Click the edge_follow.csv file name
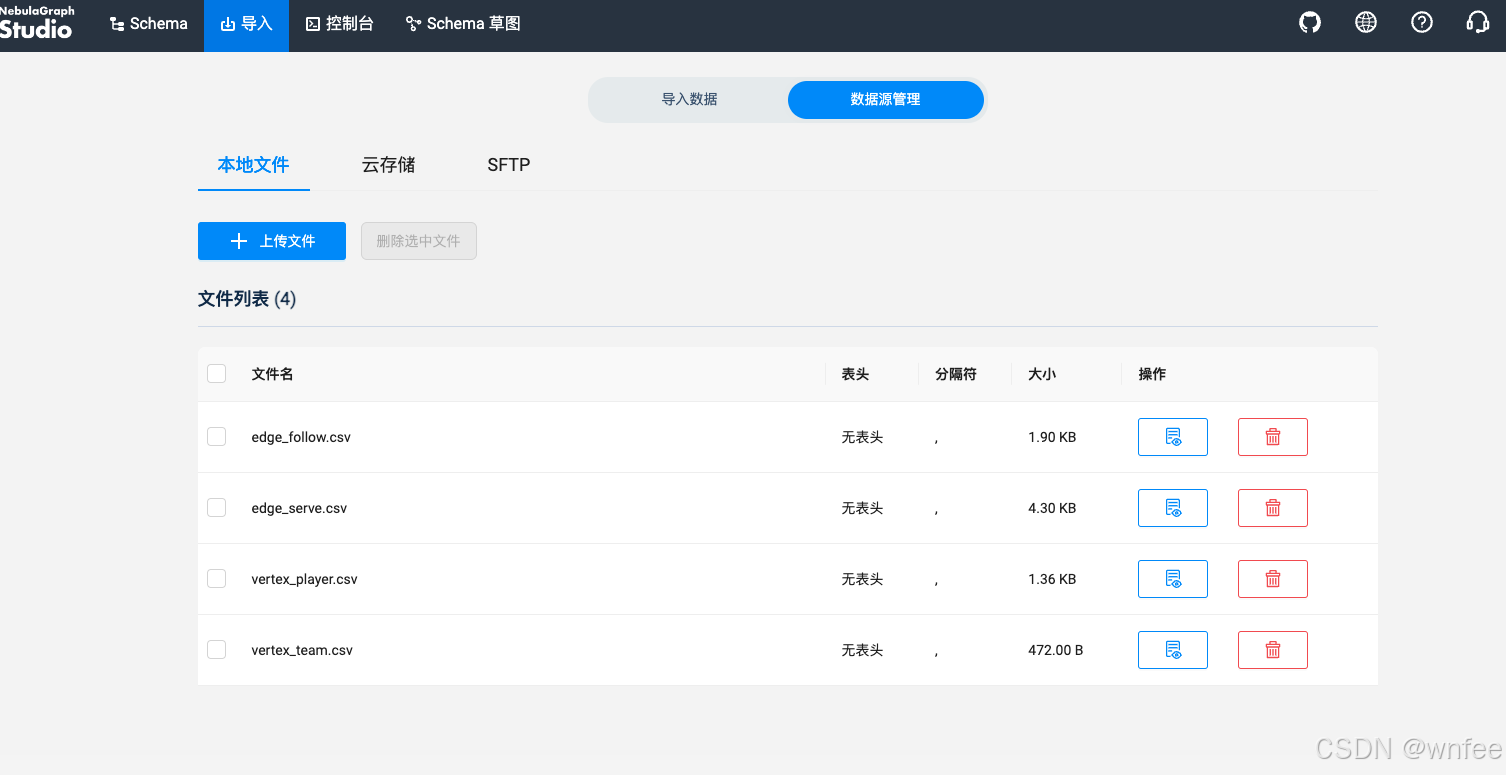 (301, 437)
